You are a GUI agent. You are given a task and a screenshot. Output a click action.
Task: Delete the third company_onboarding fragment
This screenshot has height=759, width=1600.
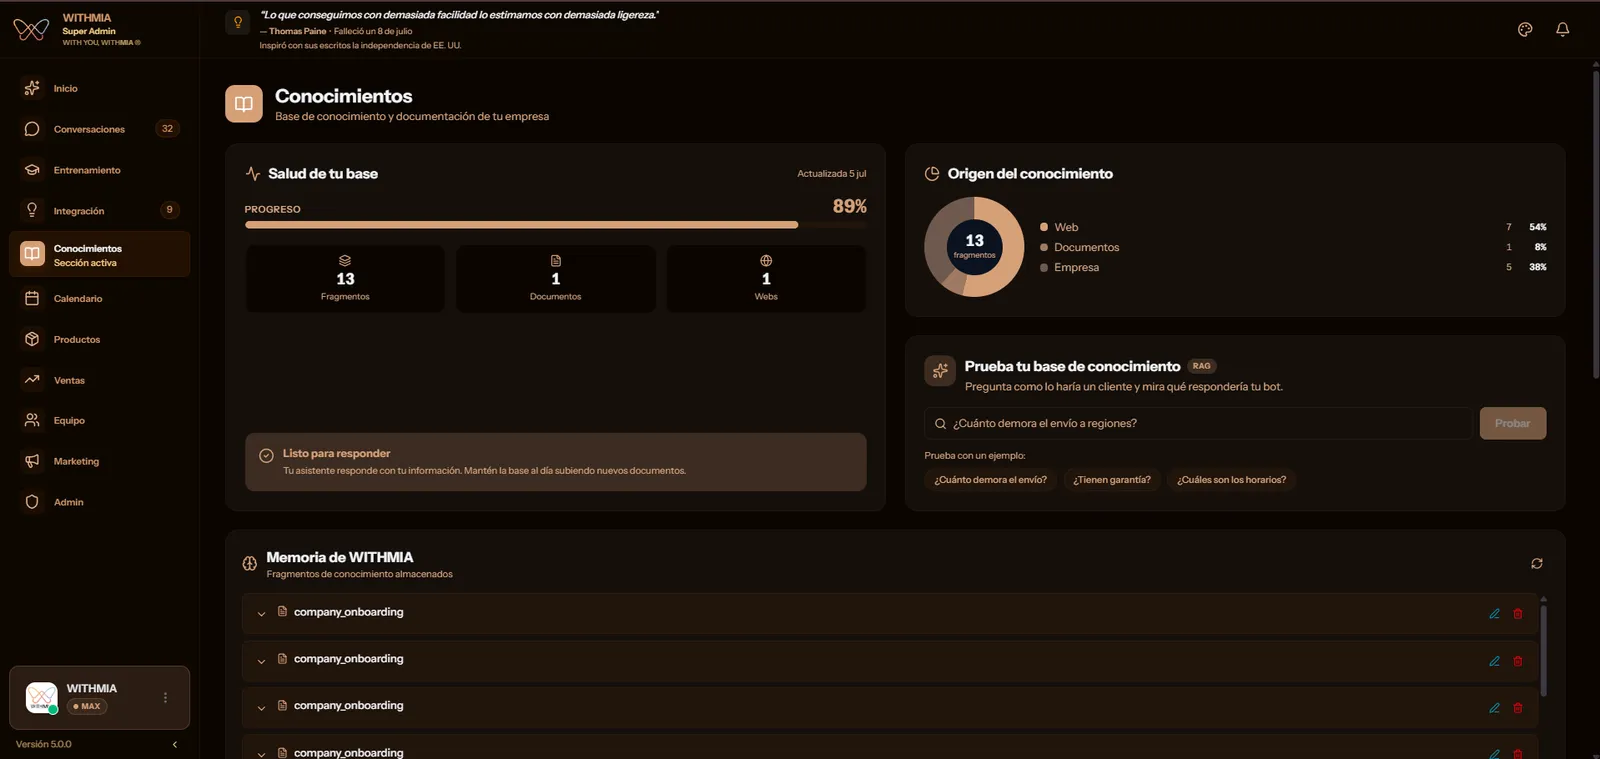[1518, 708]
